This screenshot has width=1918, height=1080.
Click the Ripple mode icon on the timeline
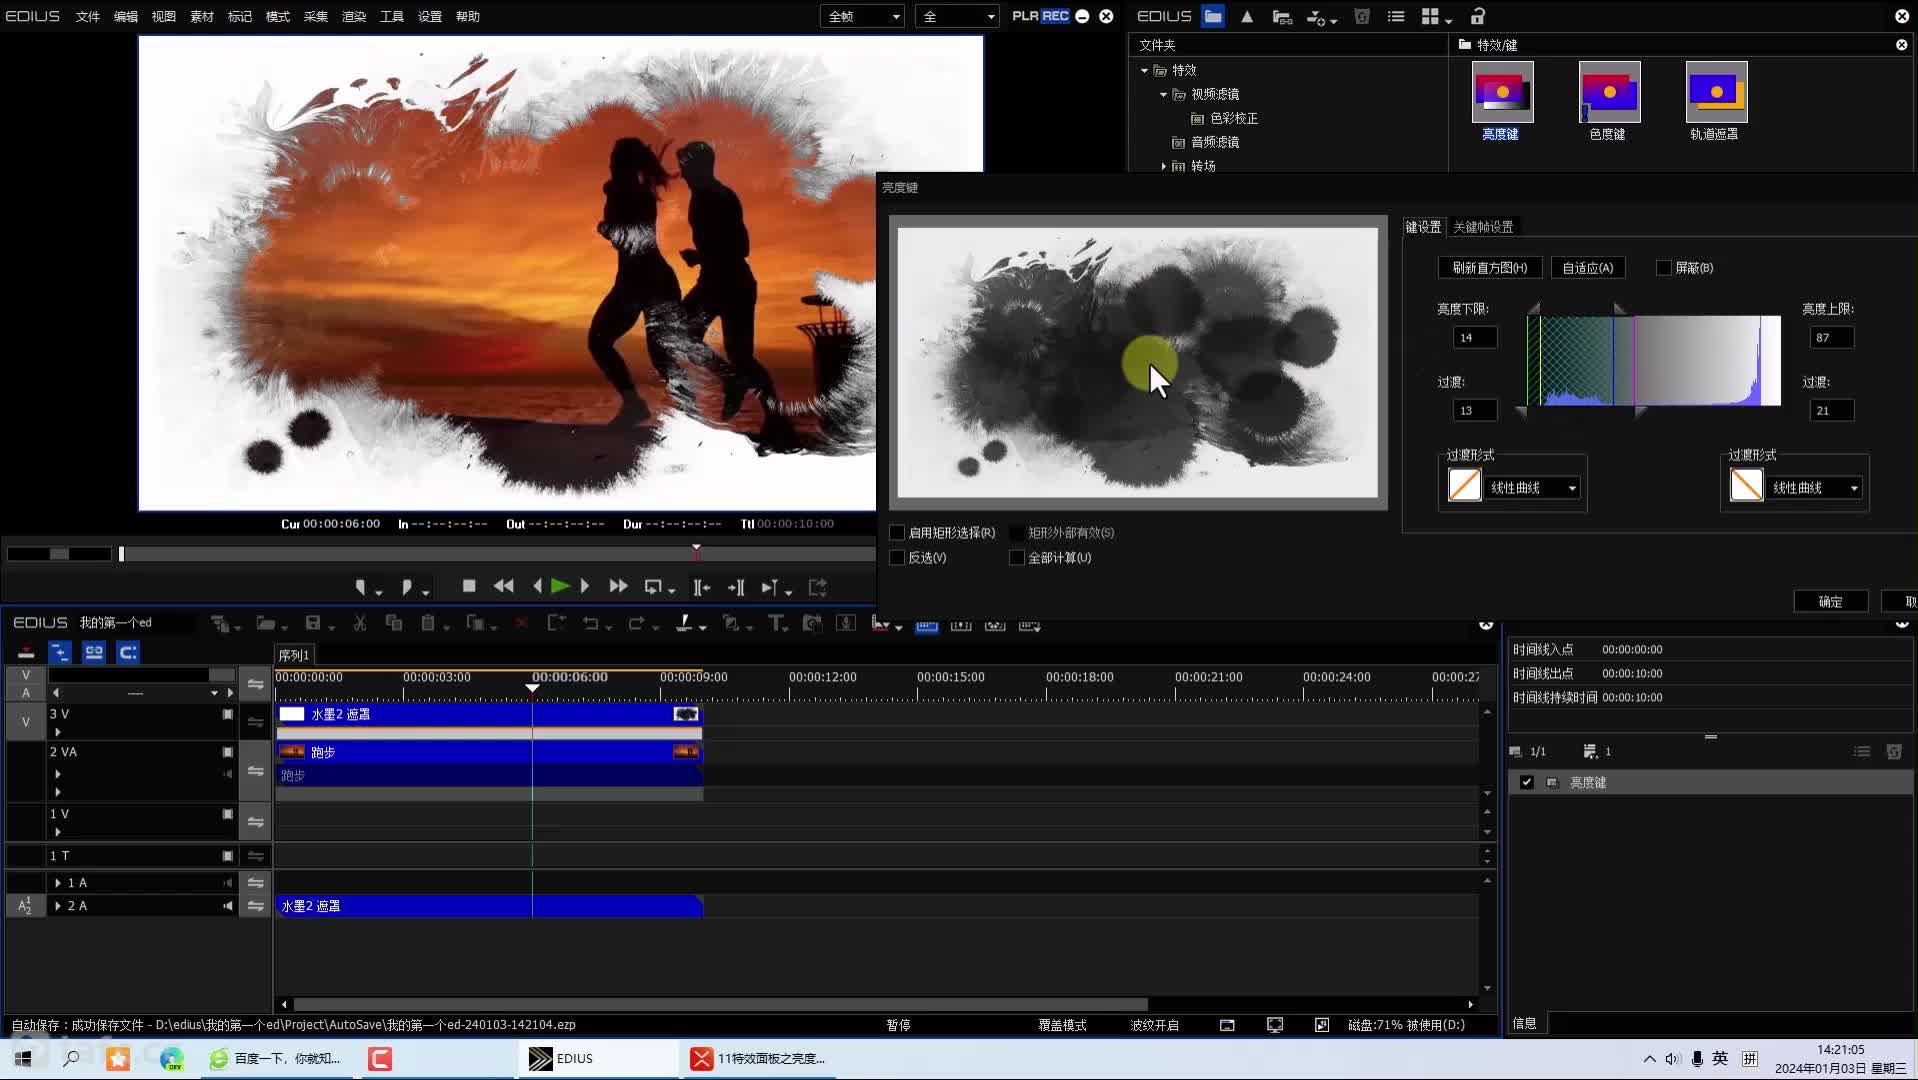tap(60, 652)
